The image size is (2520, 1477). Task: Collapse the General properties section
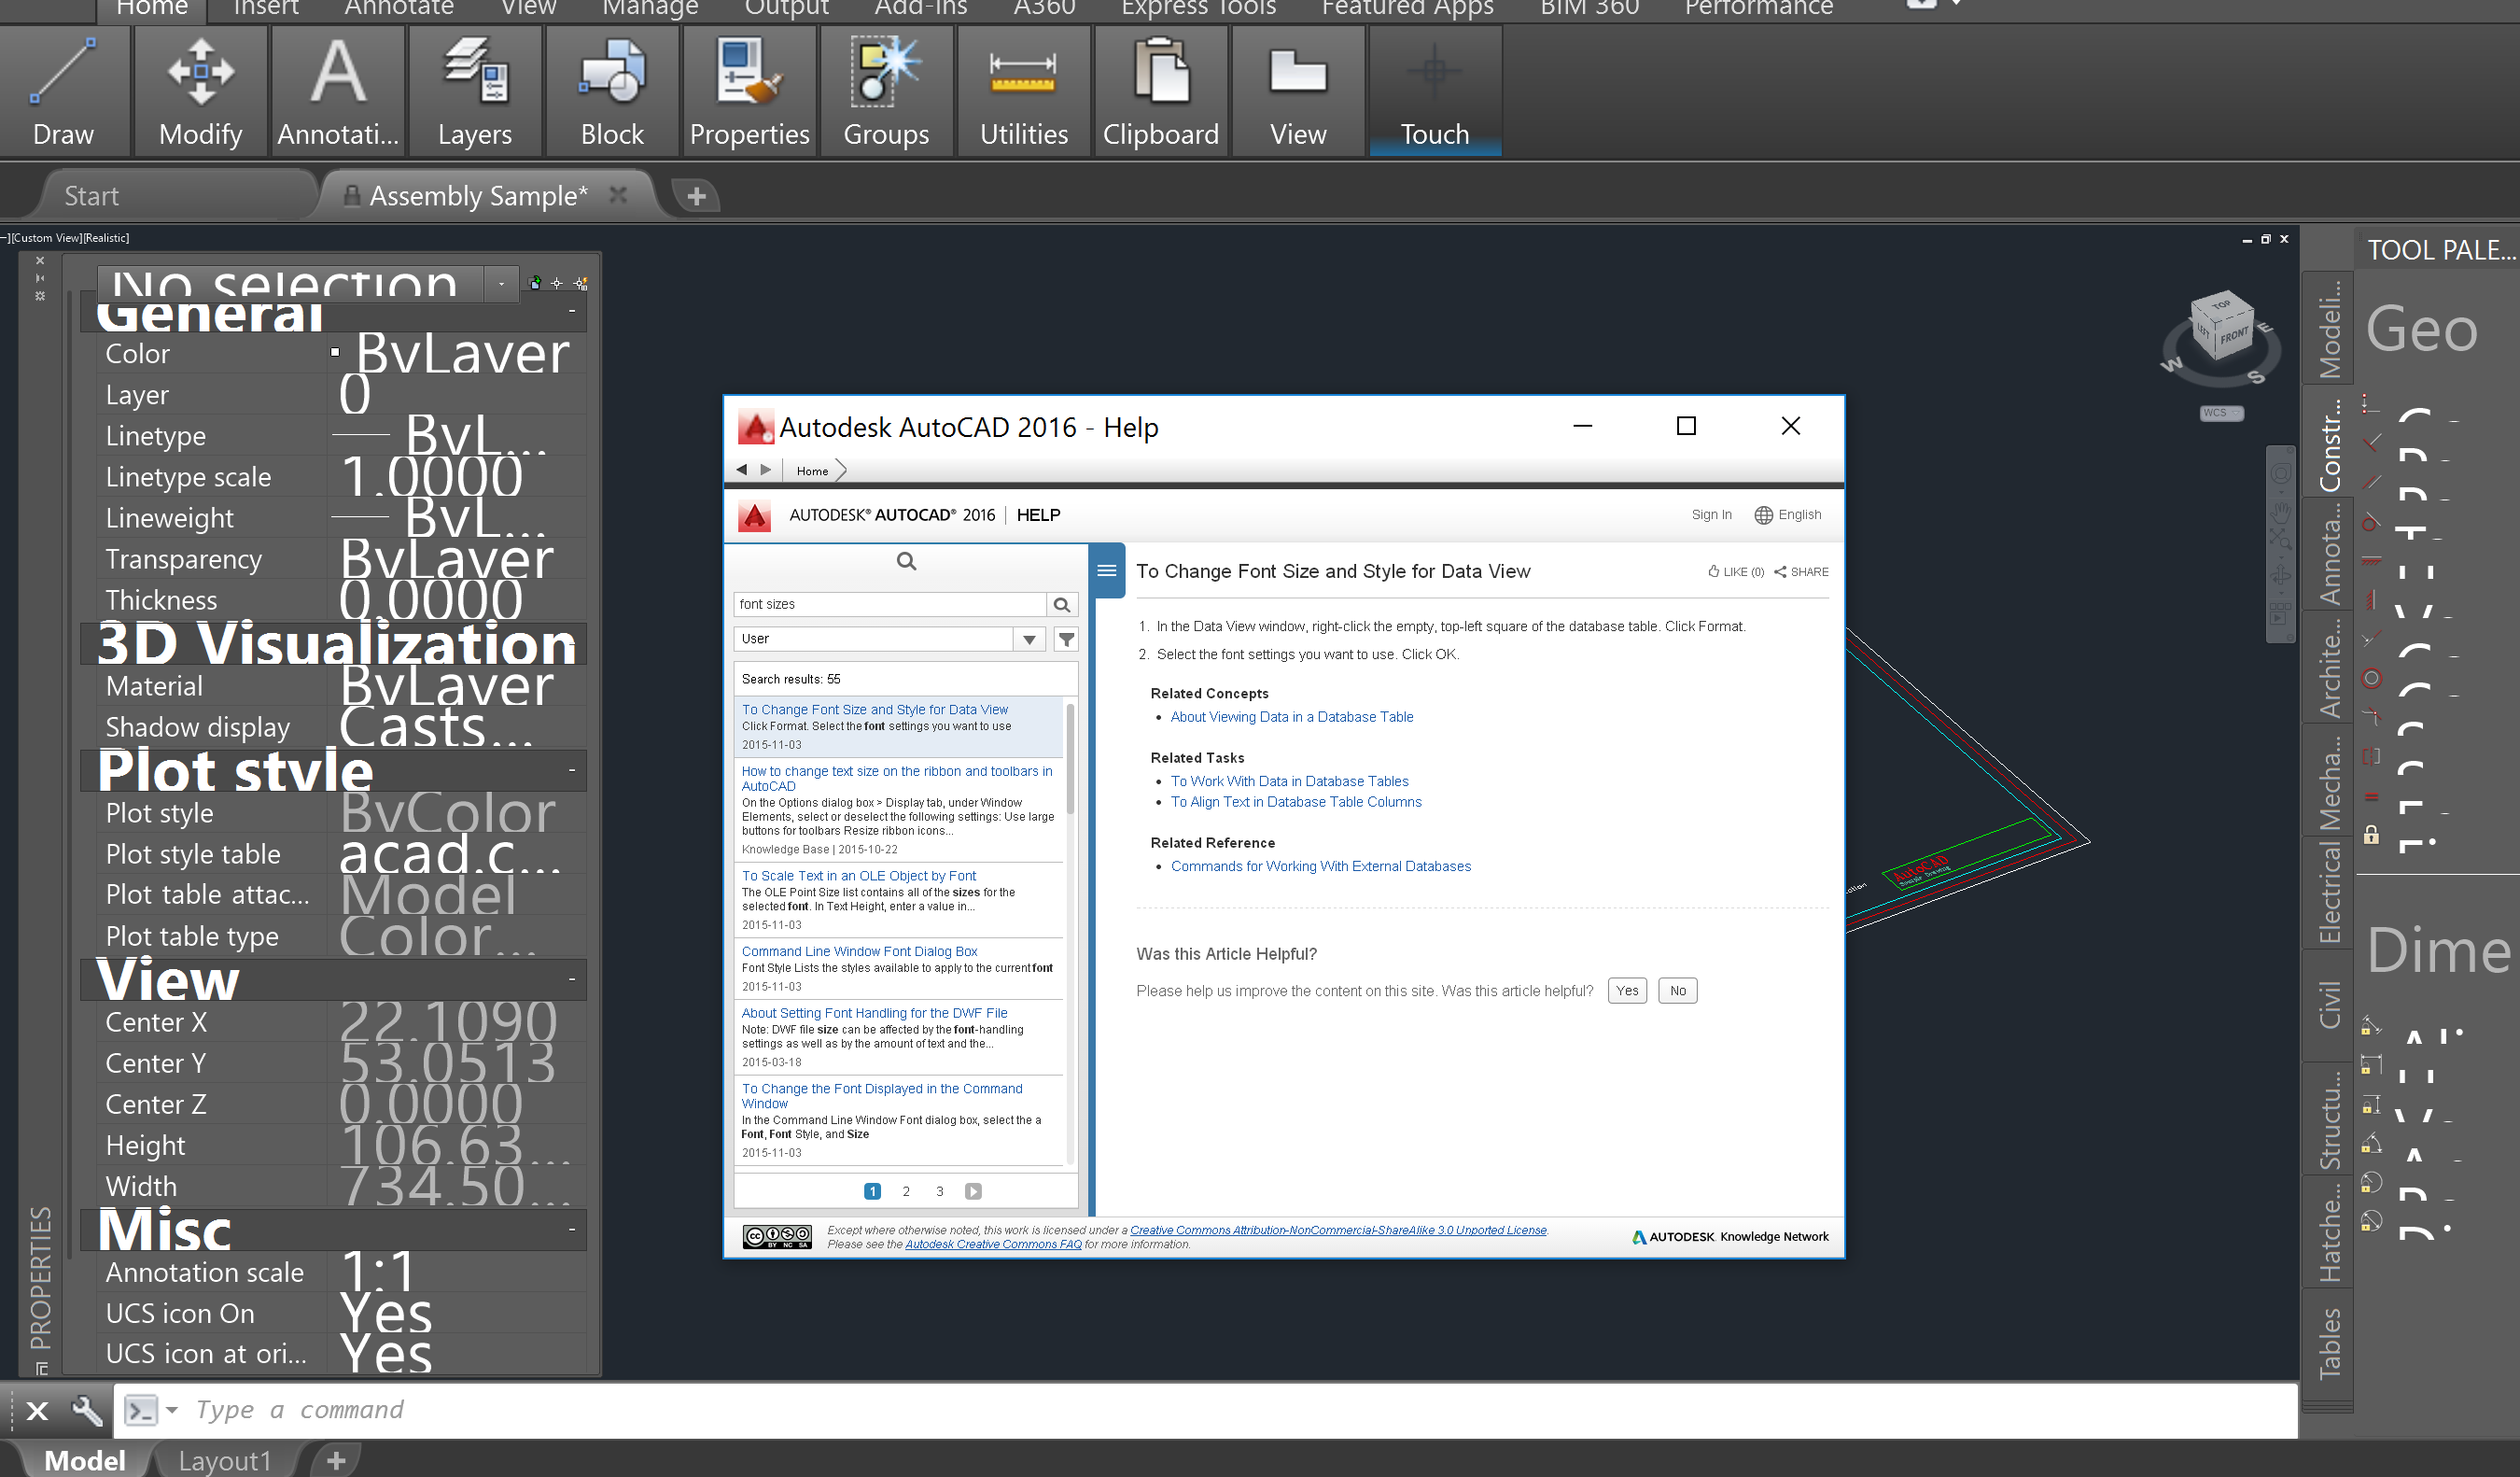point(572,311)
